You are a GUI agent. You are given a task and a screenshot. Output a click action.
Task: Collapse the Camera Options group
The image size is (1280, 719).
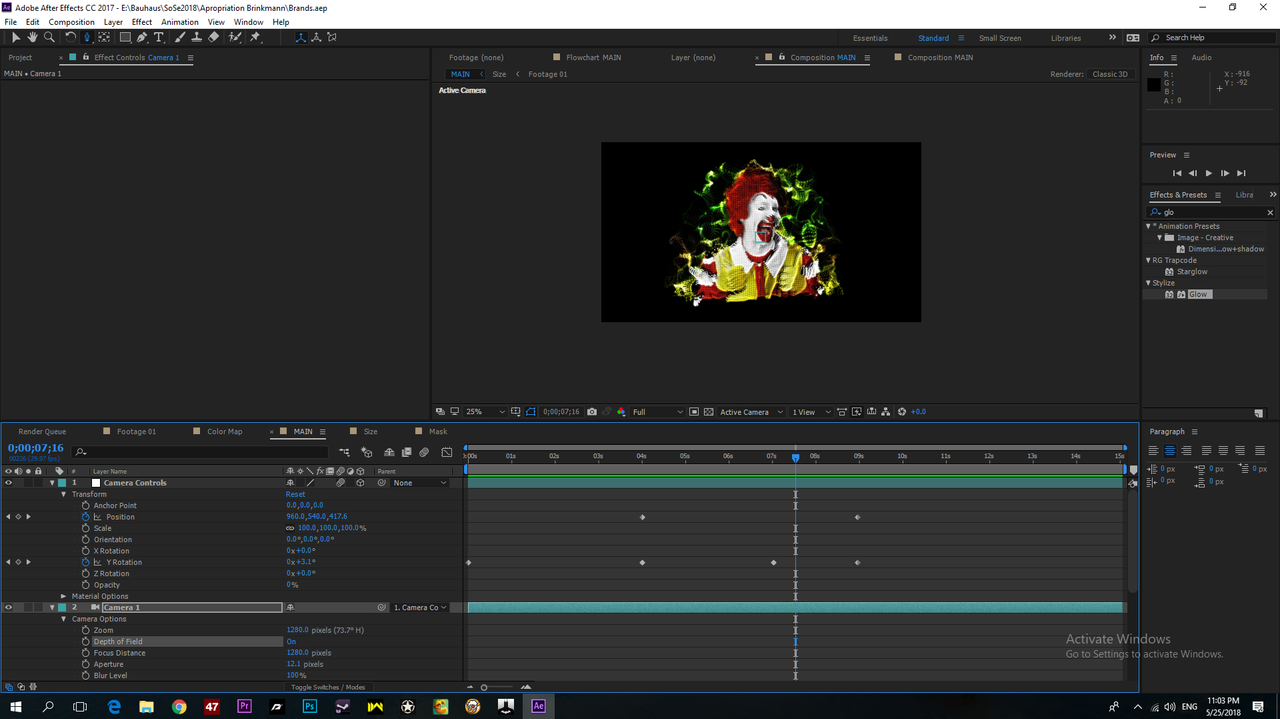pyautogui.click(x=64, y=619)
